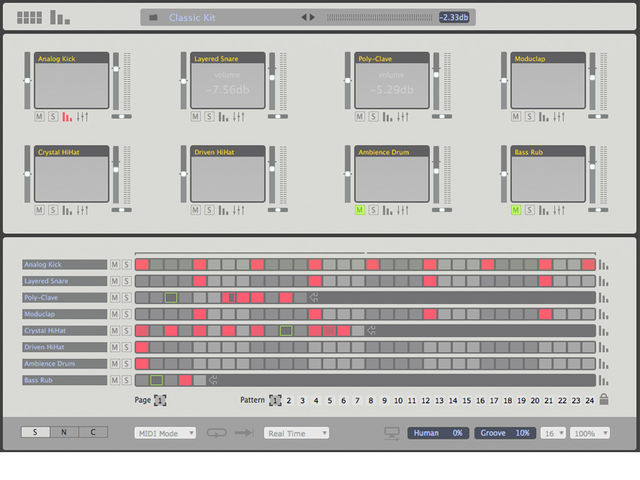640x480 pixels.
Task: Open Crystal HiHat pad velocity bars icon
Action: click(x=67, y=211)
